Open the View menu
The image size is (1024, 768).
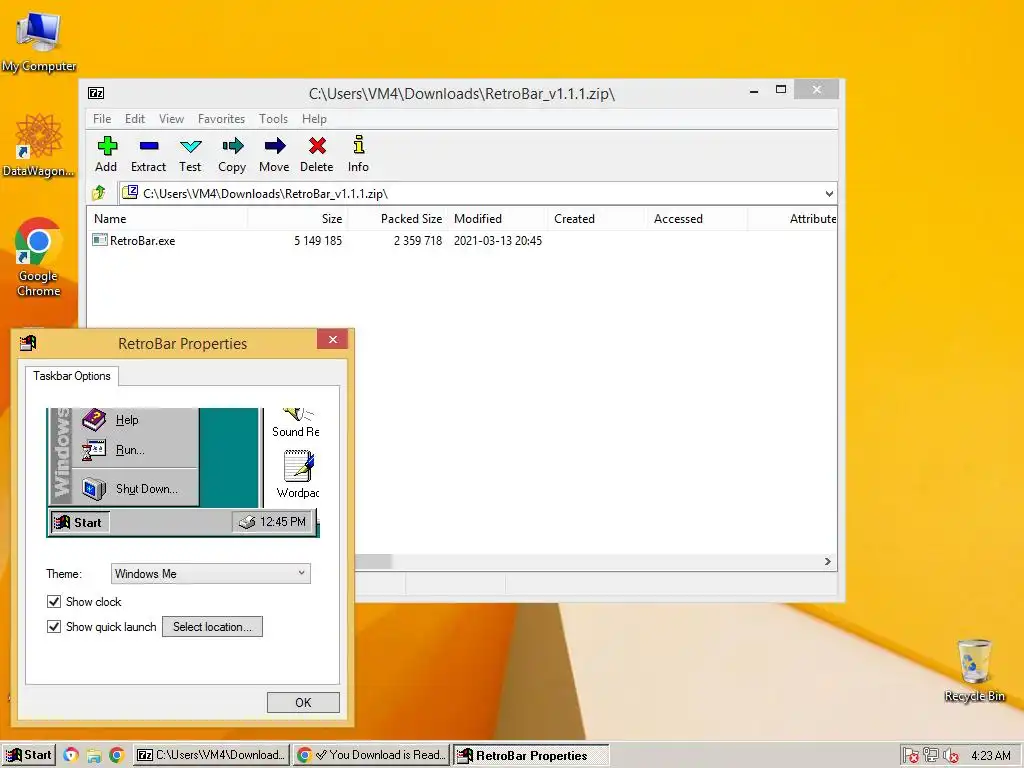pyautogui.click(x=171, y=119)
